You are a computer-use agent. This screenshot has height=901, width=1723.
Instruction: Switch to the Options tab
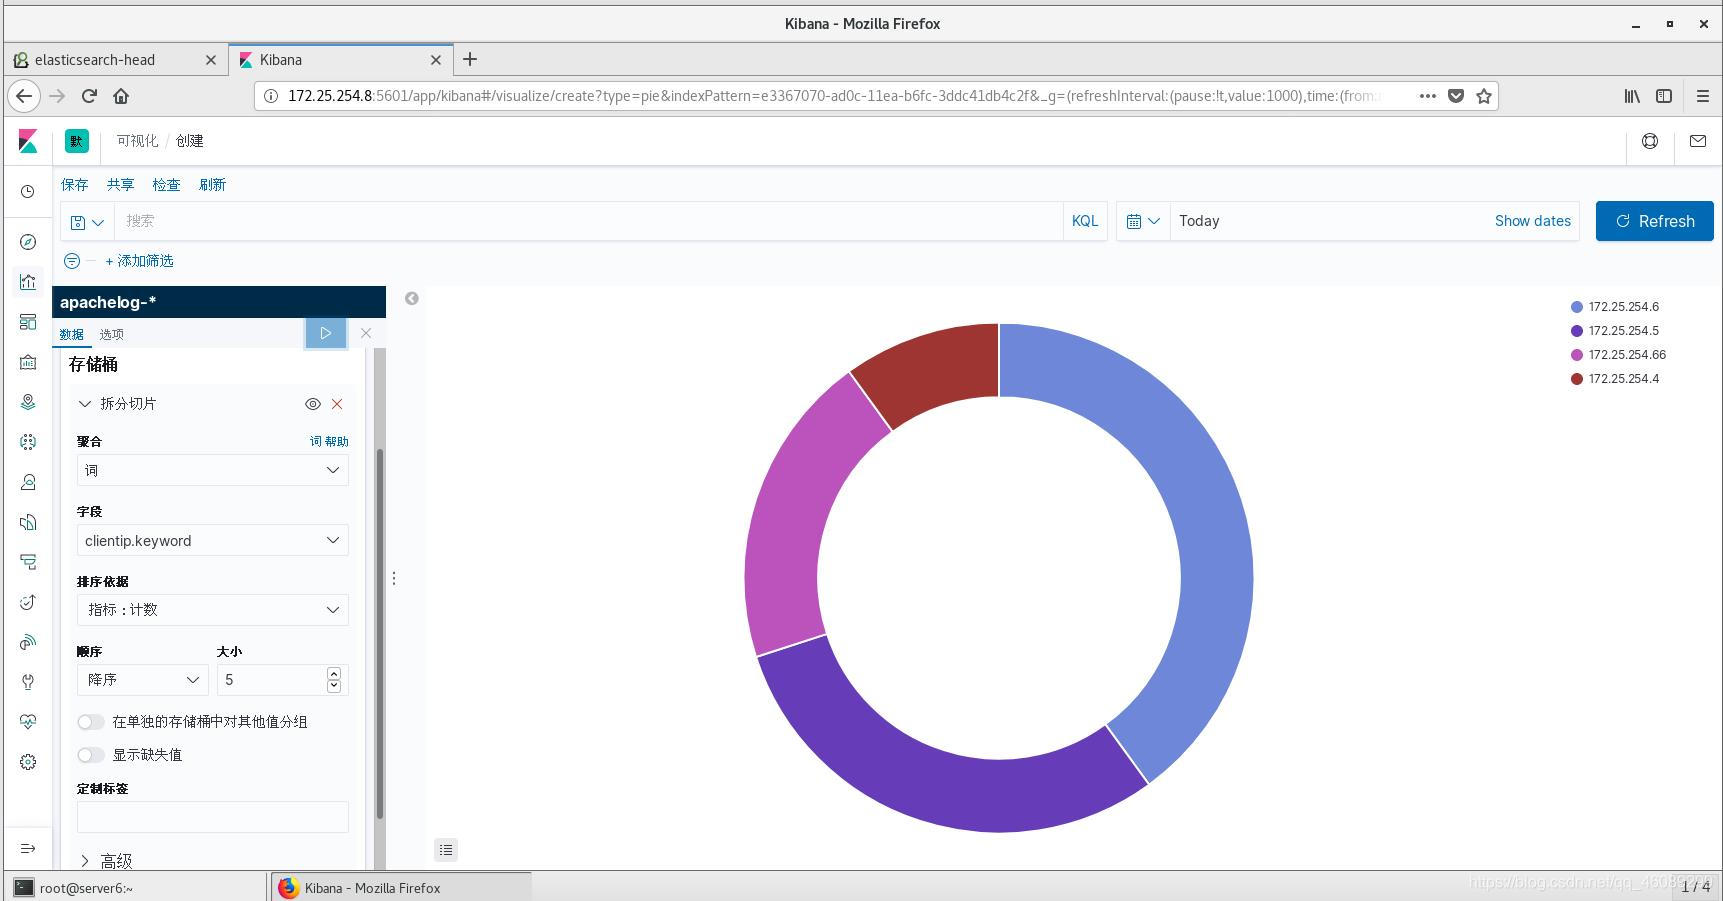pos(112,334)
